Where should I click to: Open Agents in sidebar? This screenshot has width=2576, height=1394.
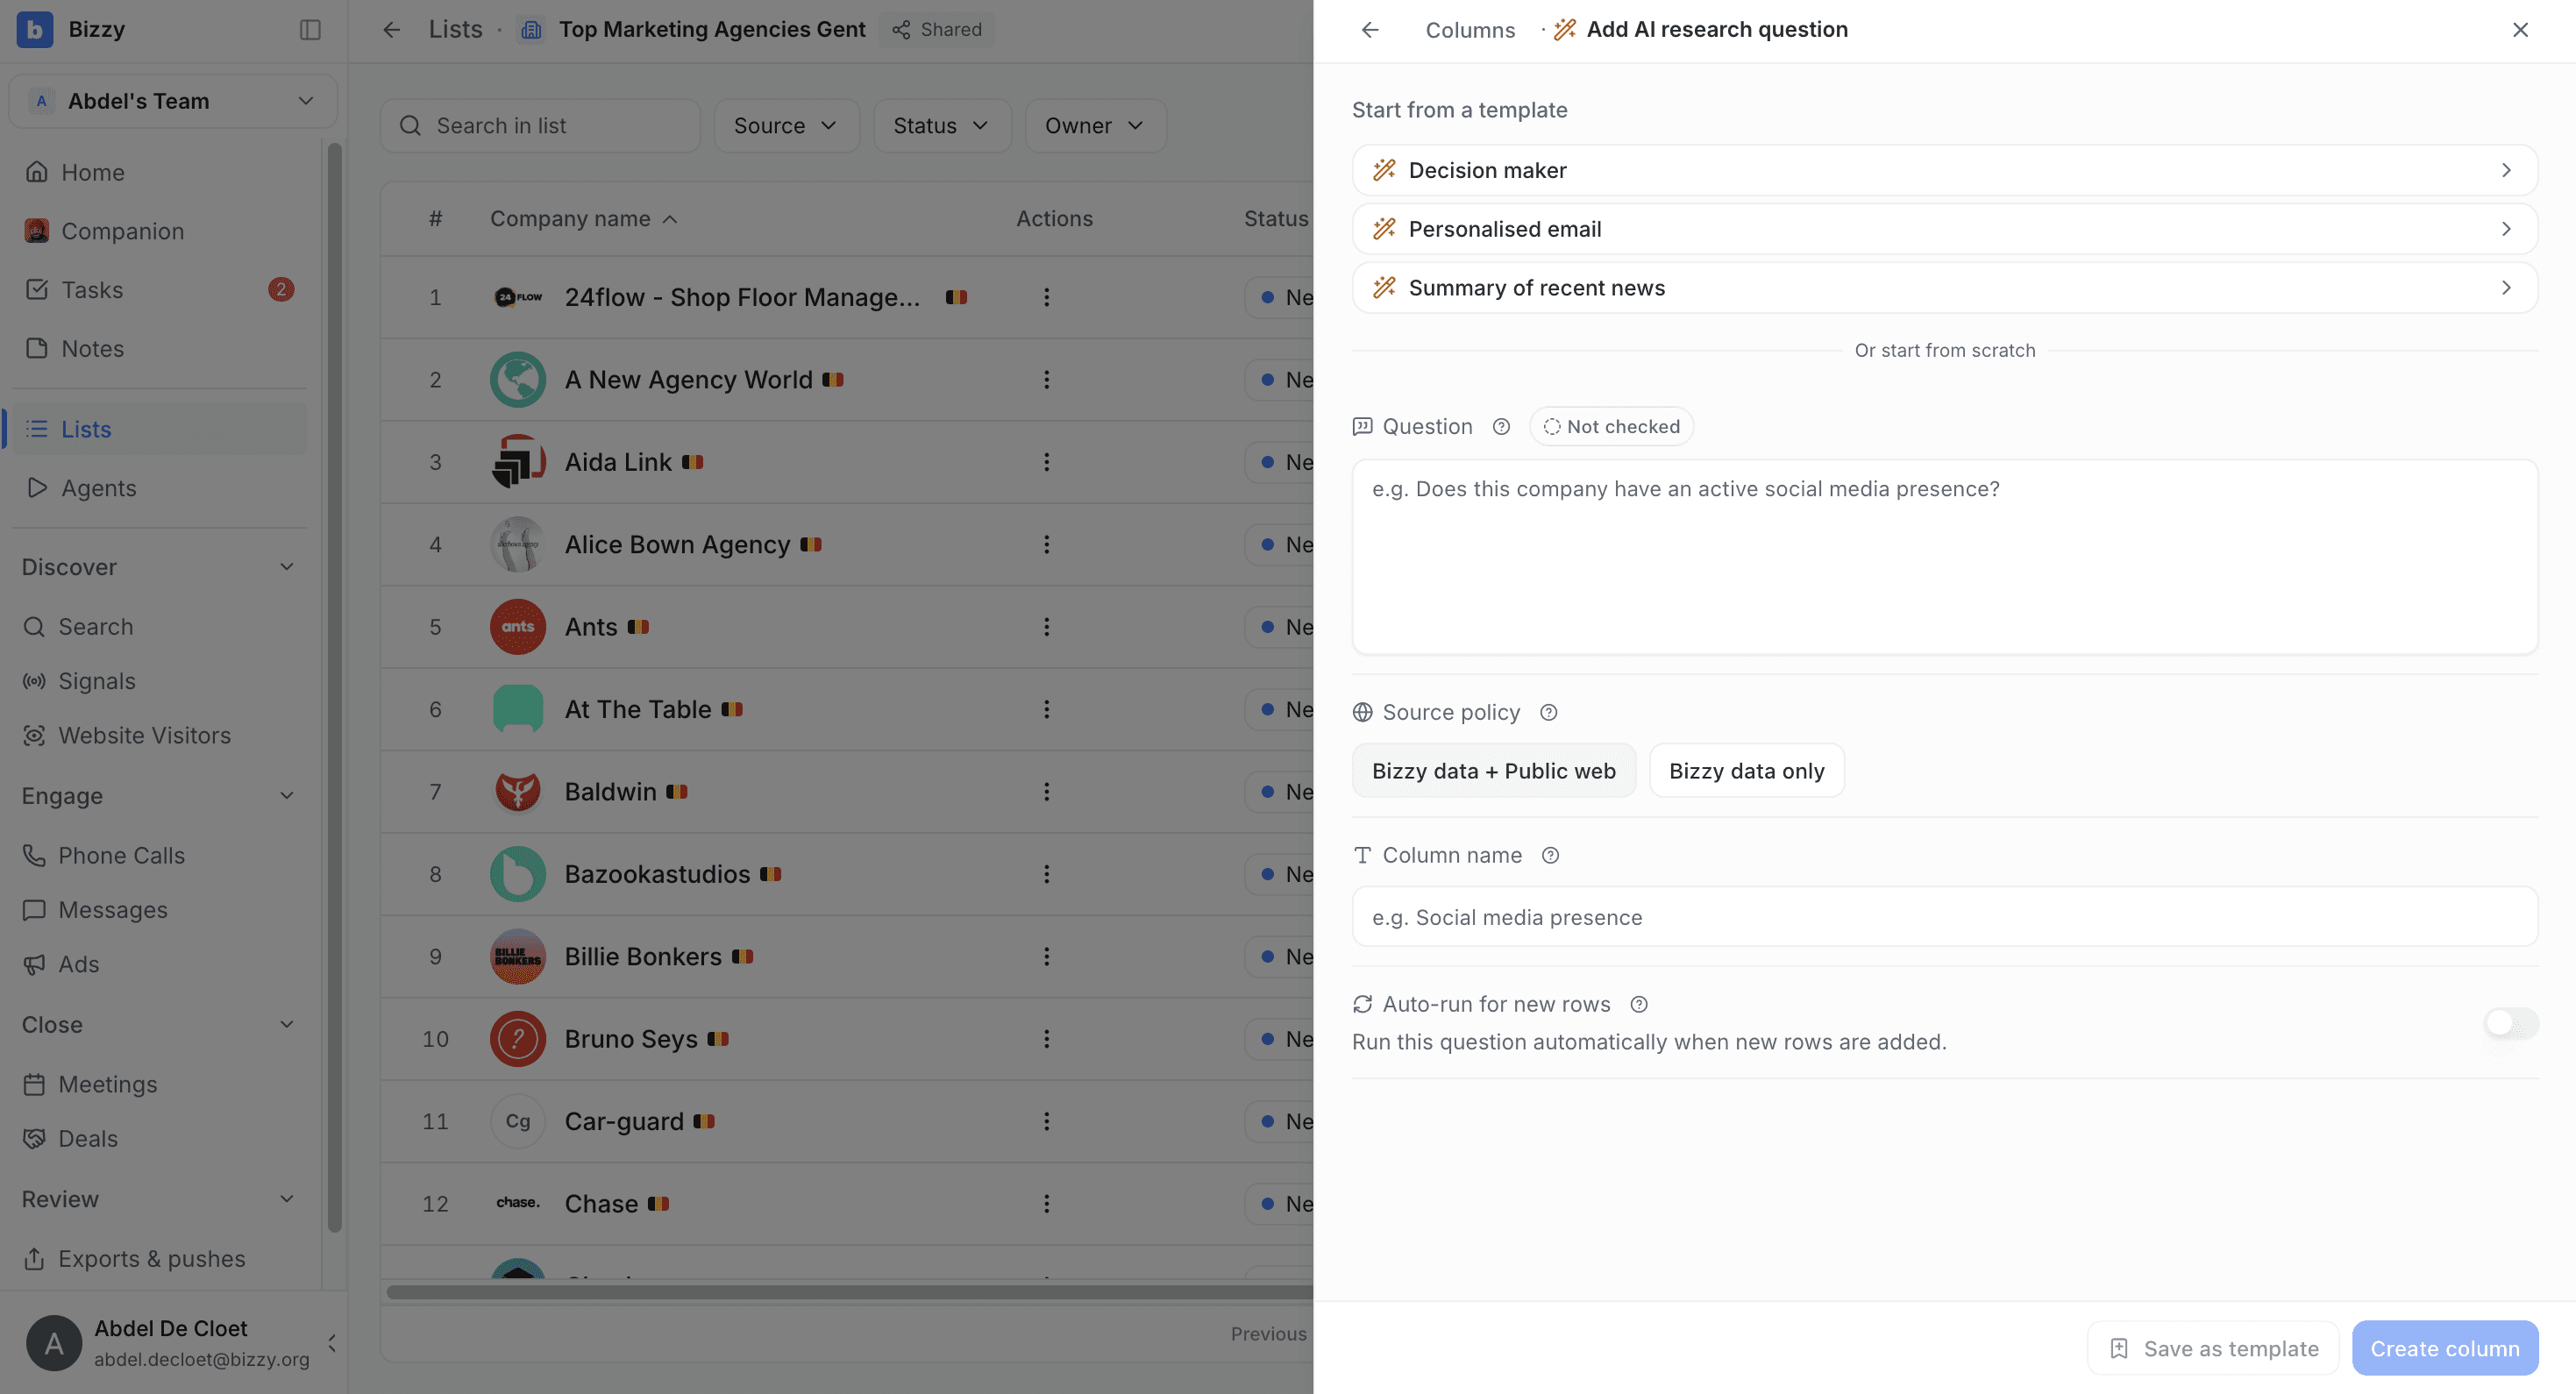[160, 488]
